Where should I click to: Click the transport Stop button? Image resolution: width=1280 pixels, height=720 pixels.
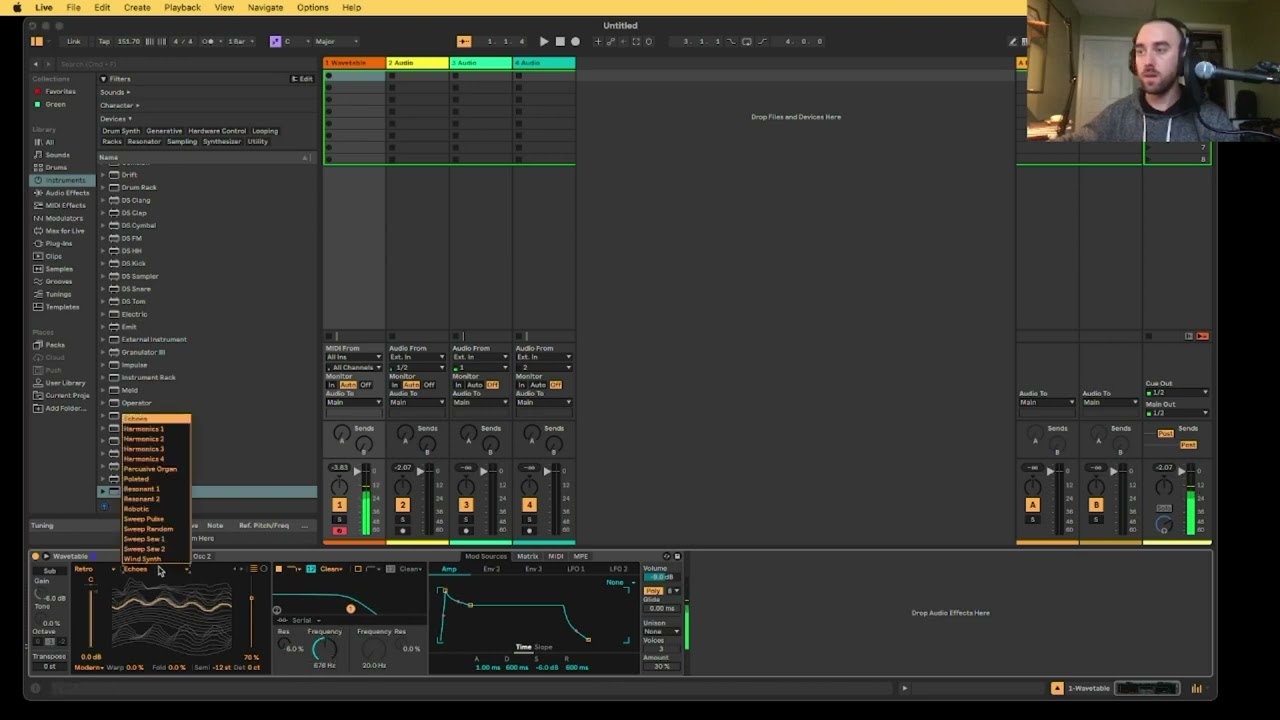click(559, 41)
